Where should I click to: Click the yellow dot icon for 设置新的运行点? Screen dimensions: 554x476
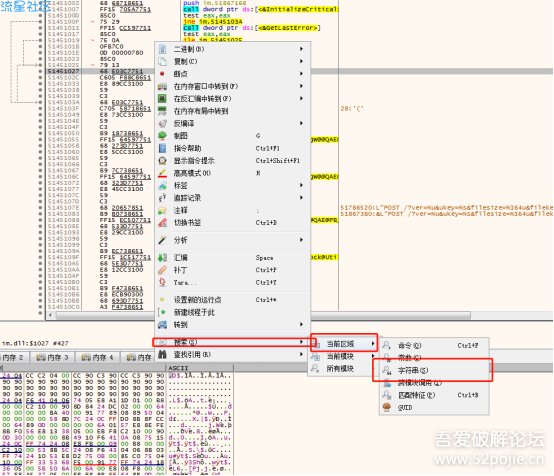162,300
